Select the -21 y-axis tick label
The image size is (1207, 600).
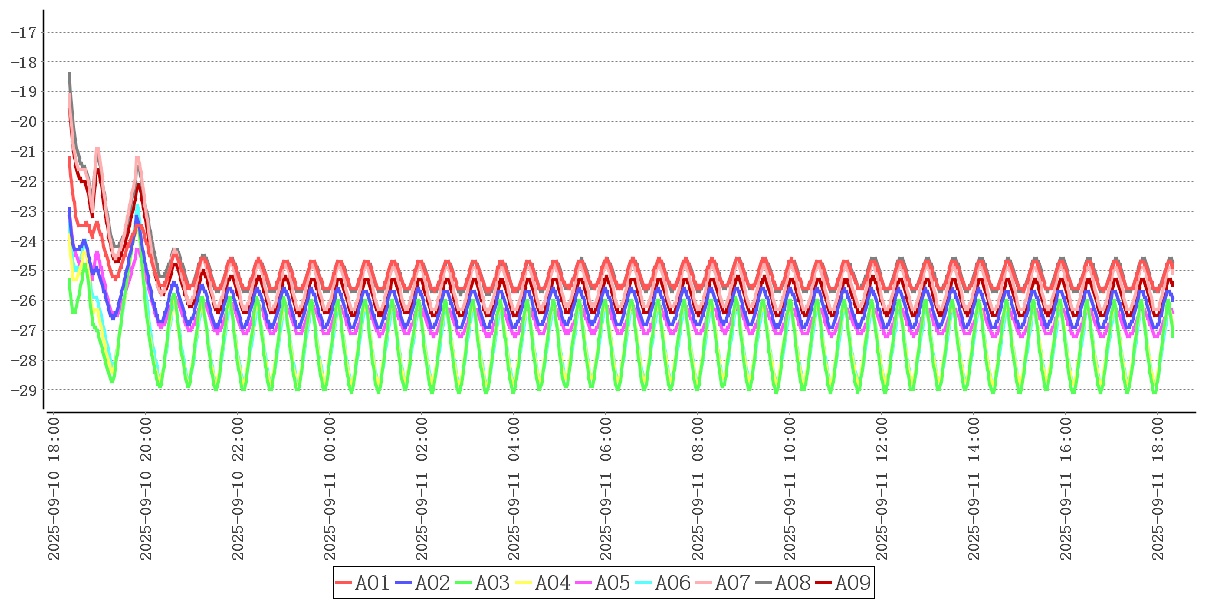point(22,151)
